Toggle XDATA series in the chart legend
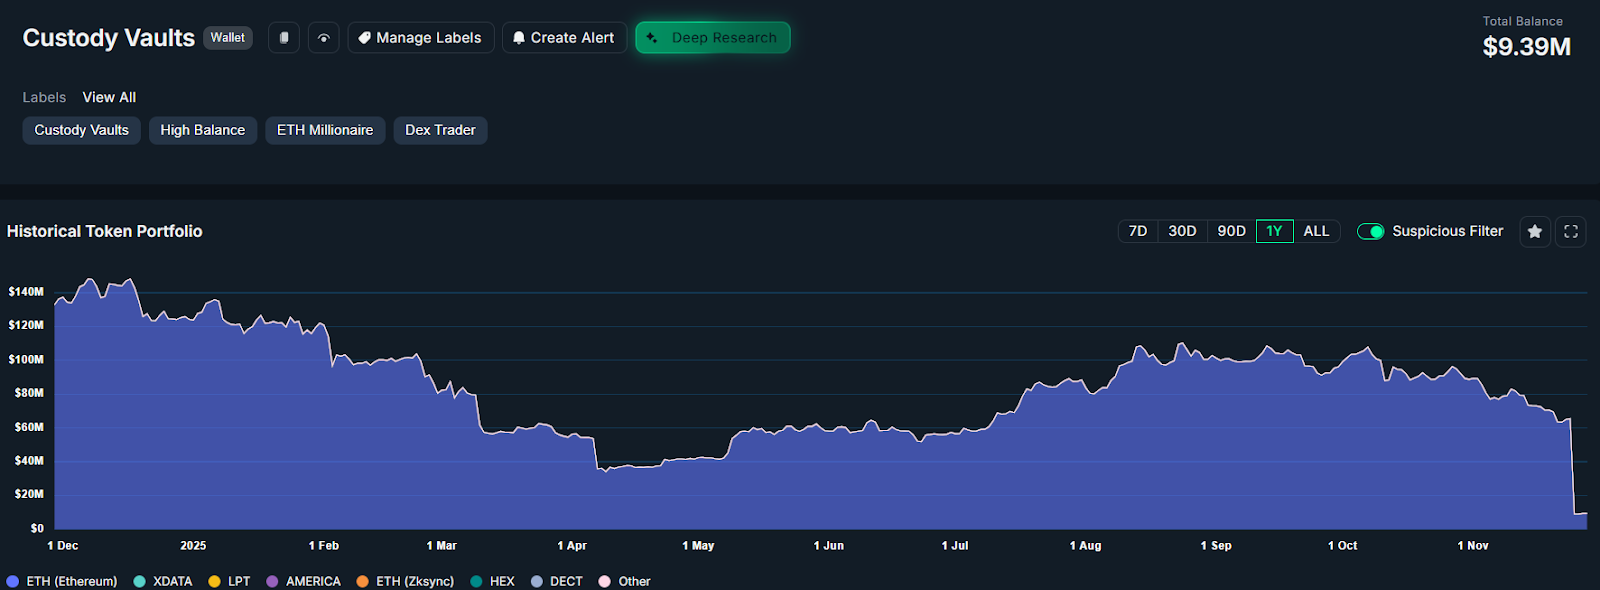 click(162, 581)
